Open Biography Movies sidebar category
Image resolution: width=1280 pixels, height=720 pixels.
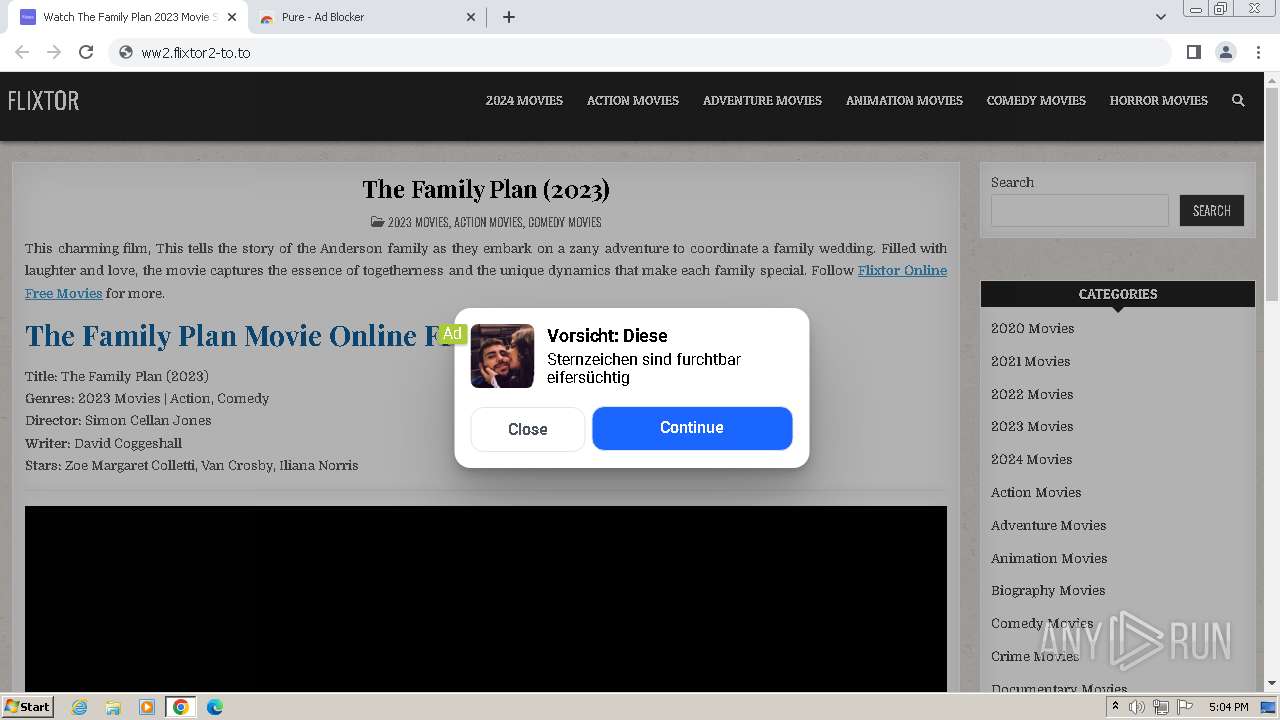pos(1048,590)
